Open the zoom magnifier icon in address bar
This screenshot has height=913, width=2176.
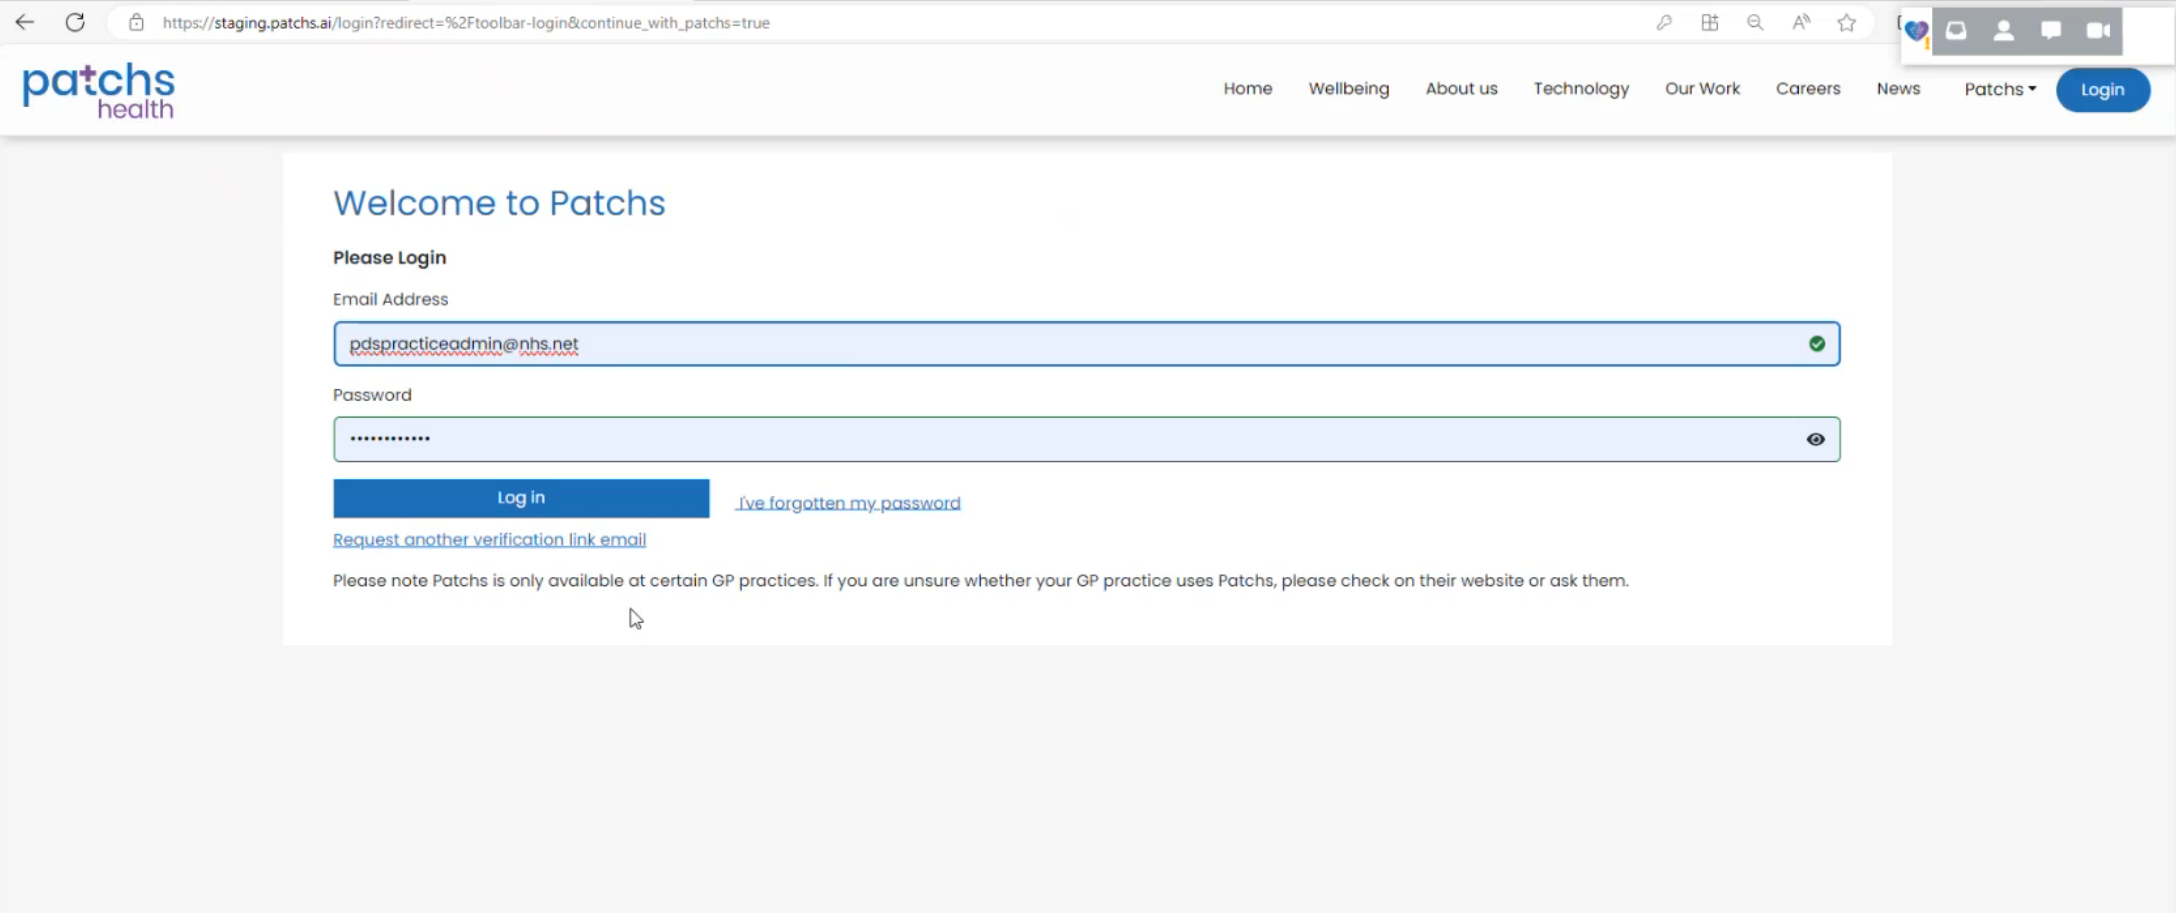pos(1755,22)
